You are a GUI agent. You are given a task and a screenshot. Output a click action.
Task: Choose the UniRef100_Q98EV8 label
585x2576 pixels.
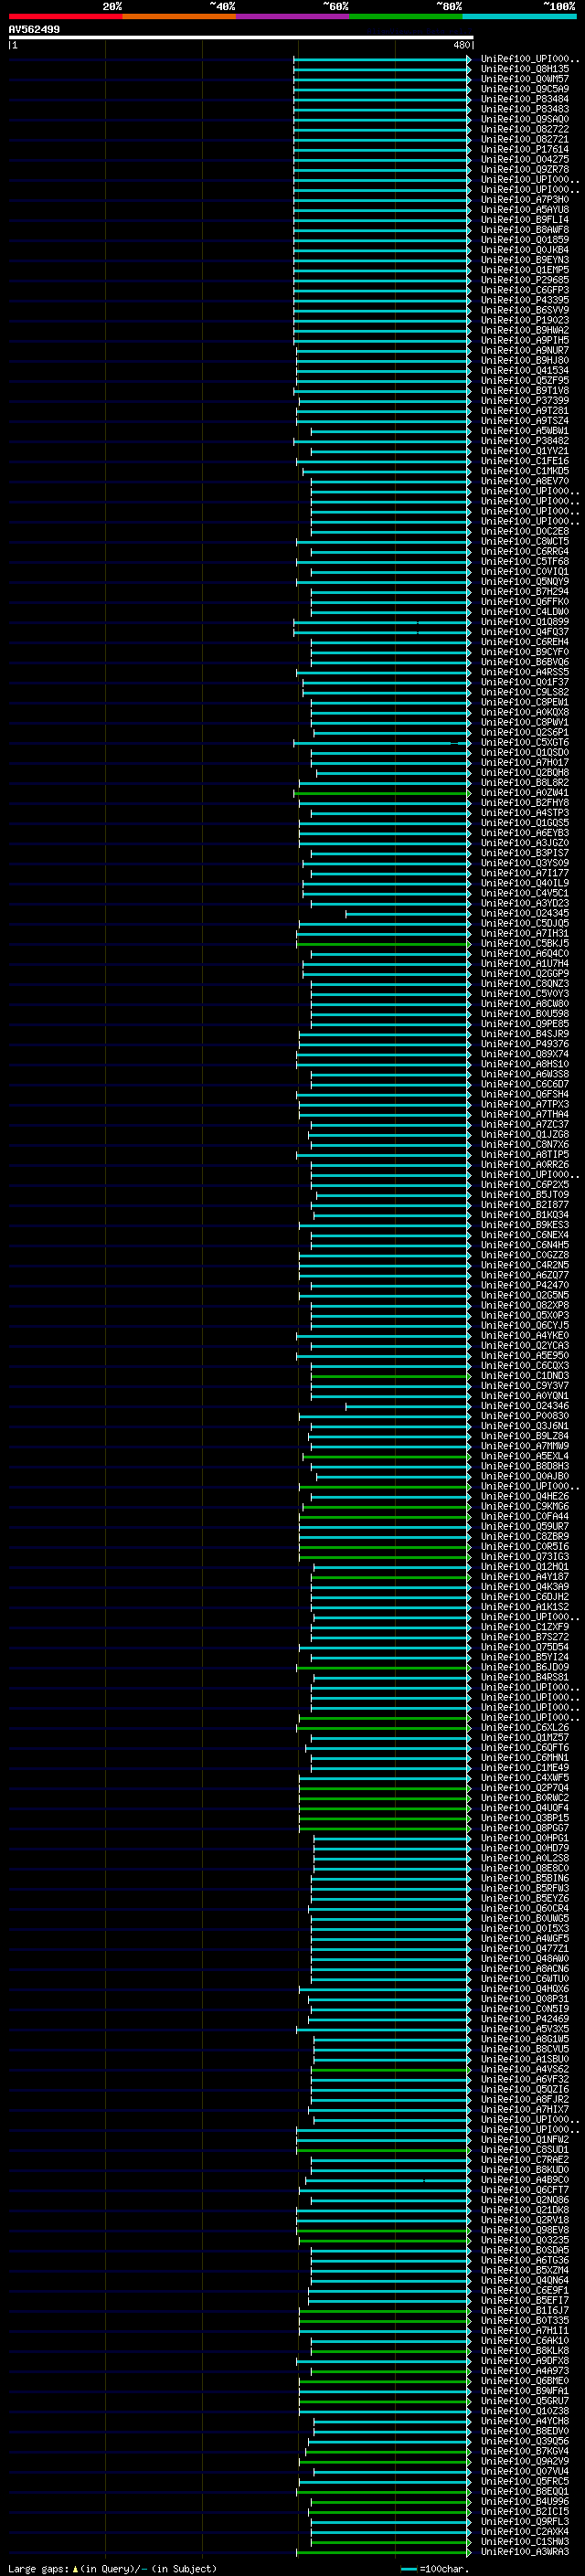pyautogui.click(x=525, y=2230)
